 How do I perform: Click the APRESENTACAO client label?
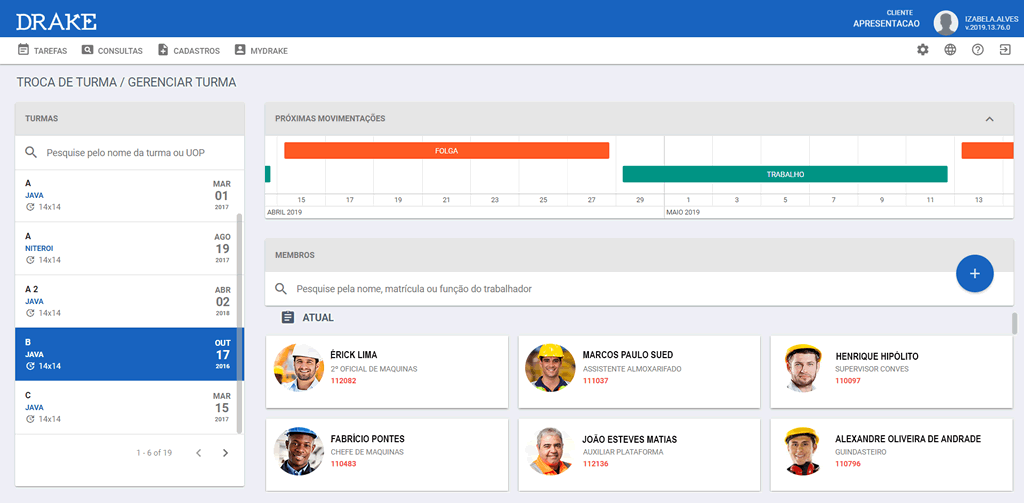pyautogui.click(x=886, y=24)
